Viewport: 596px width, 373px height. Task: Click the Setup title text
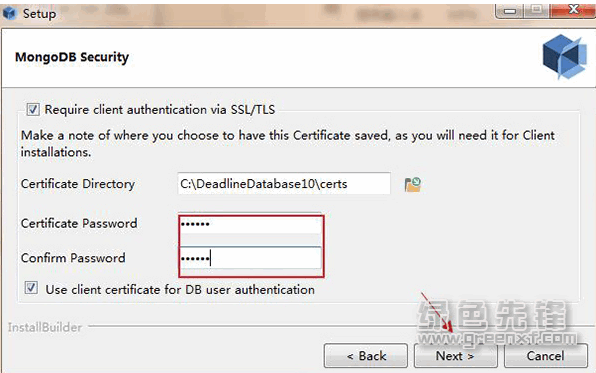pyautogui.click(x=40, y=14)
